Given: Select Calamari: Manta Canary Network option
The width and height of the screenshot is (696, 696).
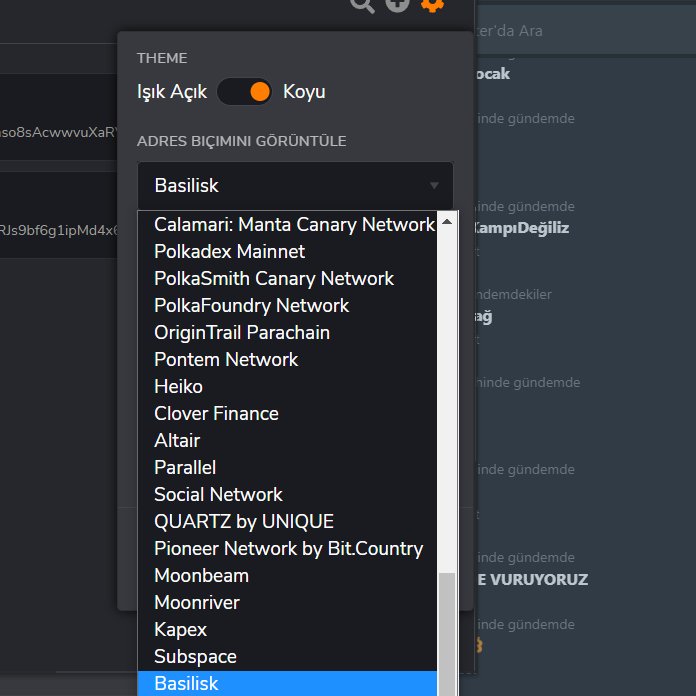Looking at the screenshot, I should coord(287,225).
